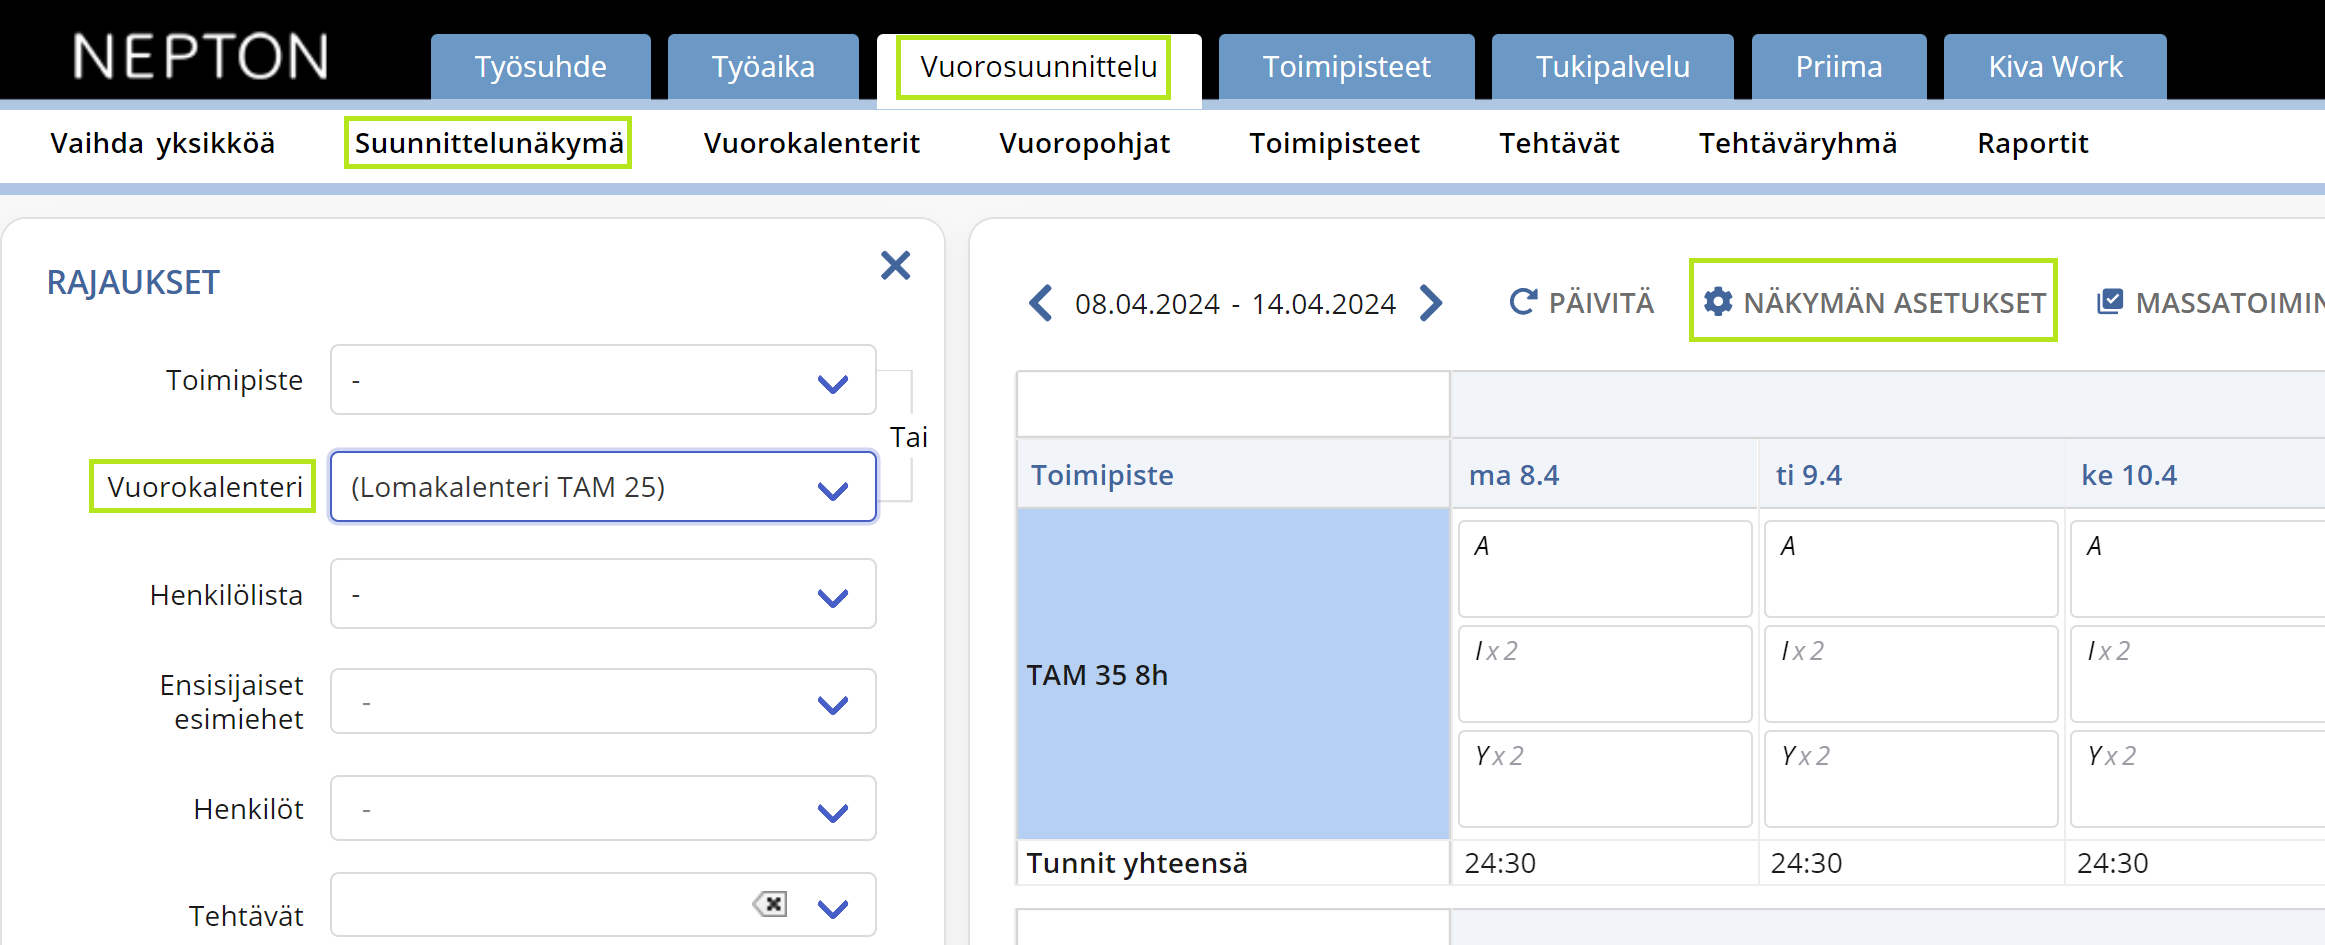Open the Kiva Work tab

tap(2055, 67)
